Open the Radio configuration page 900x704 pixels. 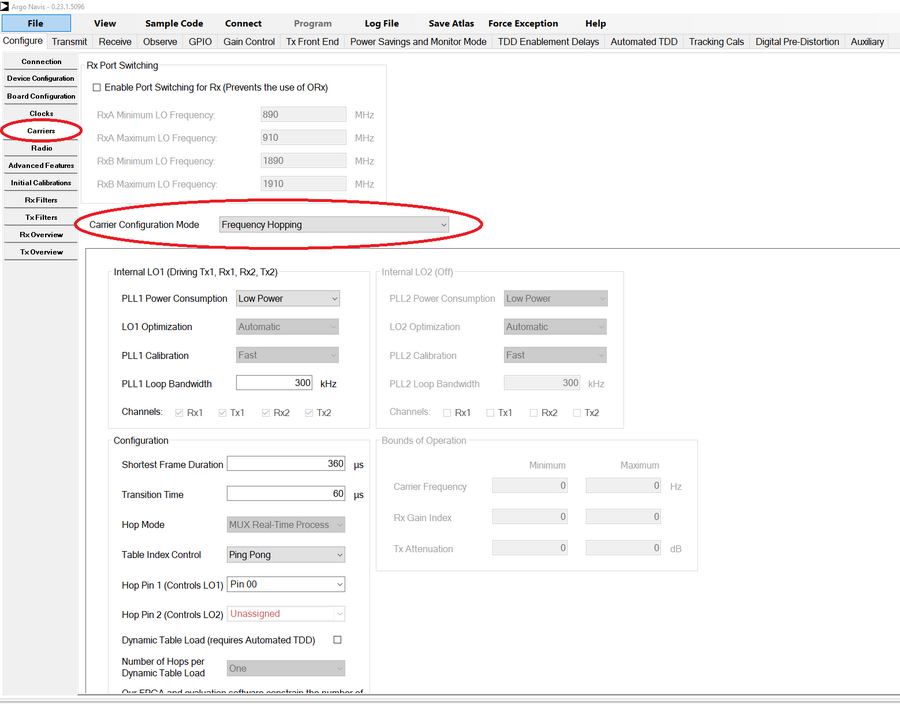40,147
